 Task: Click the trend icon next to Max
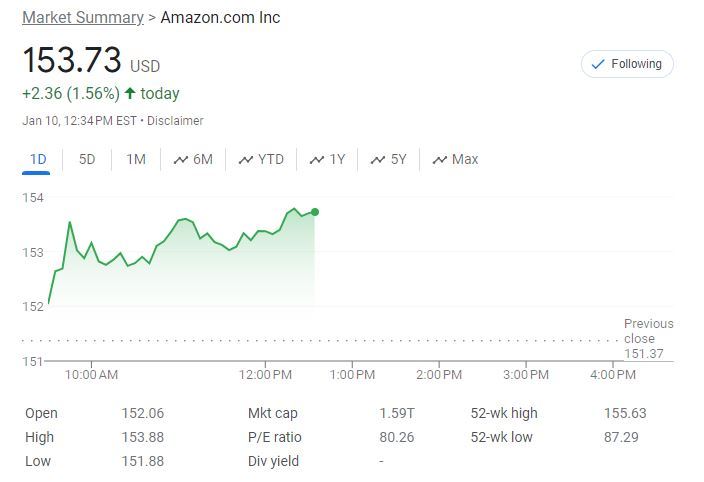tap(439, 159)
